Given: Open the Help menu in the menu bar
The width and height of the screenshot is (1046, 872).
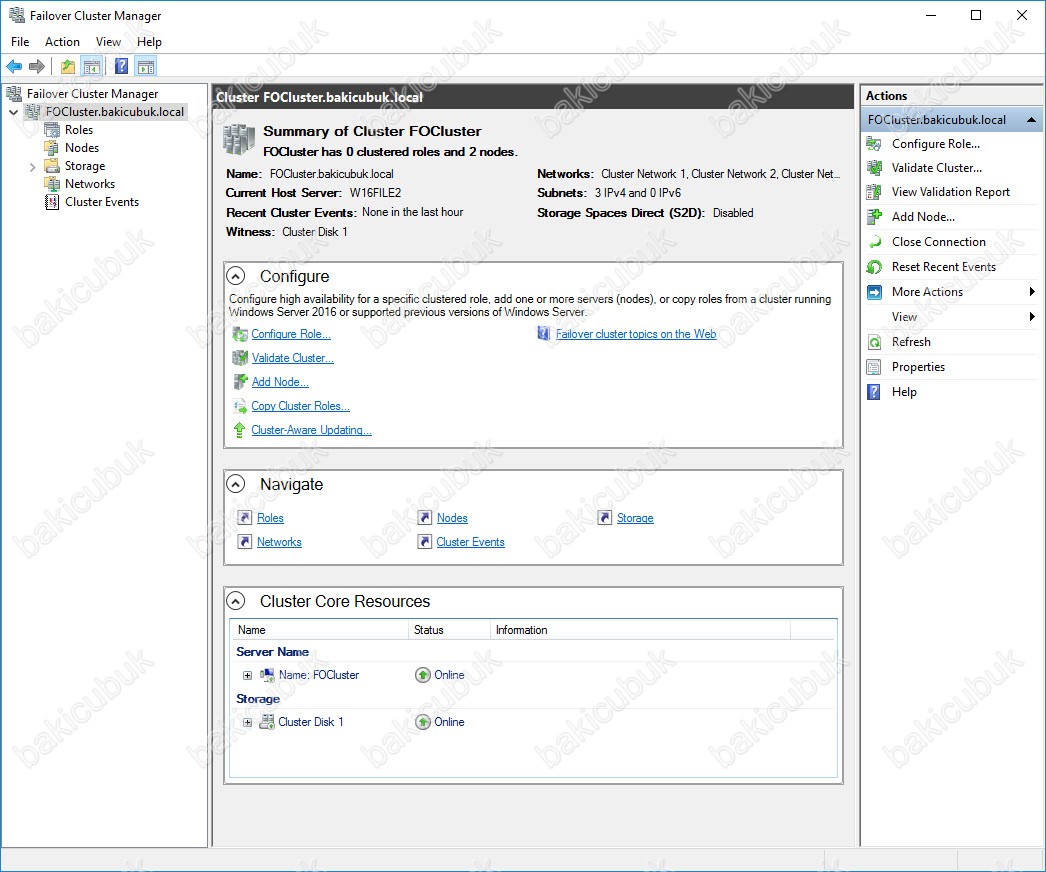Looking at the screenshot, I should 149,41.
